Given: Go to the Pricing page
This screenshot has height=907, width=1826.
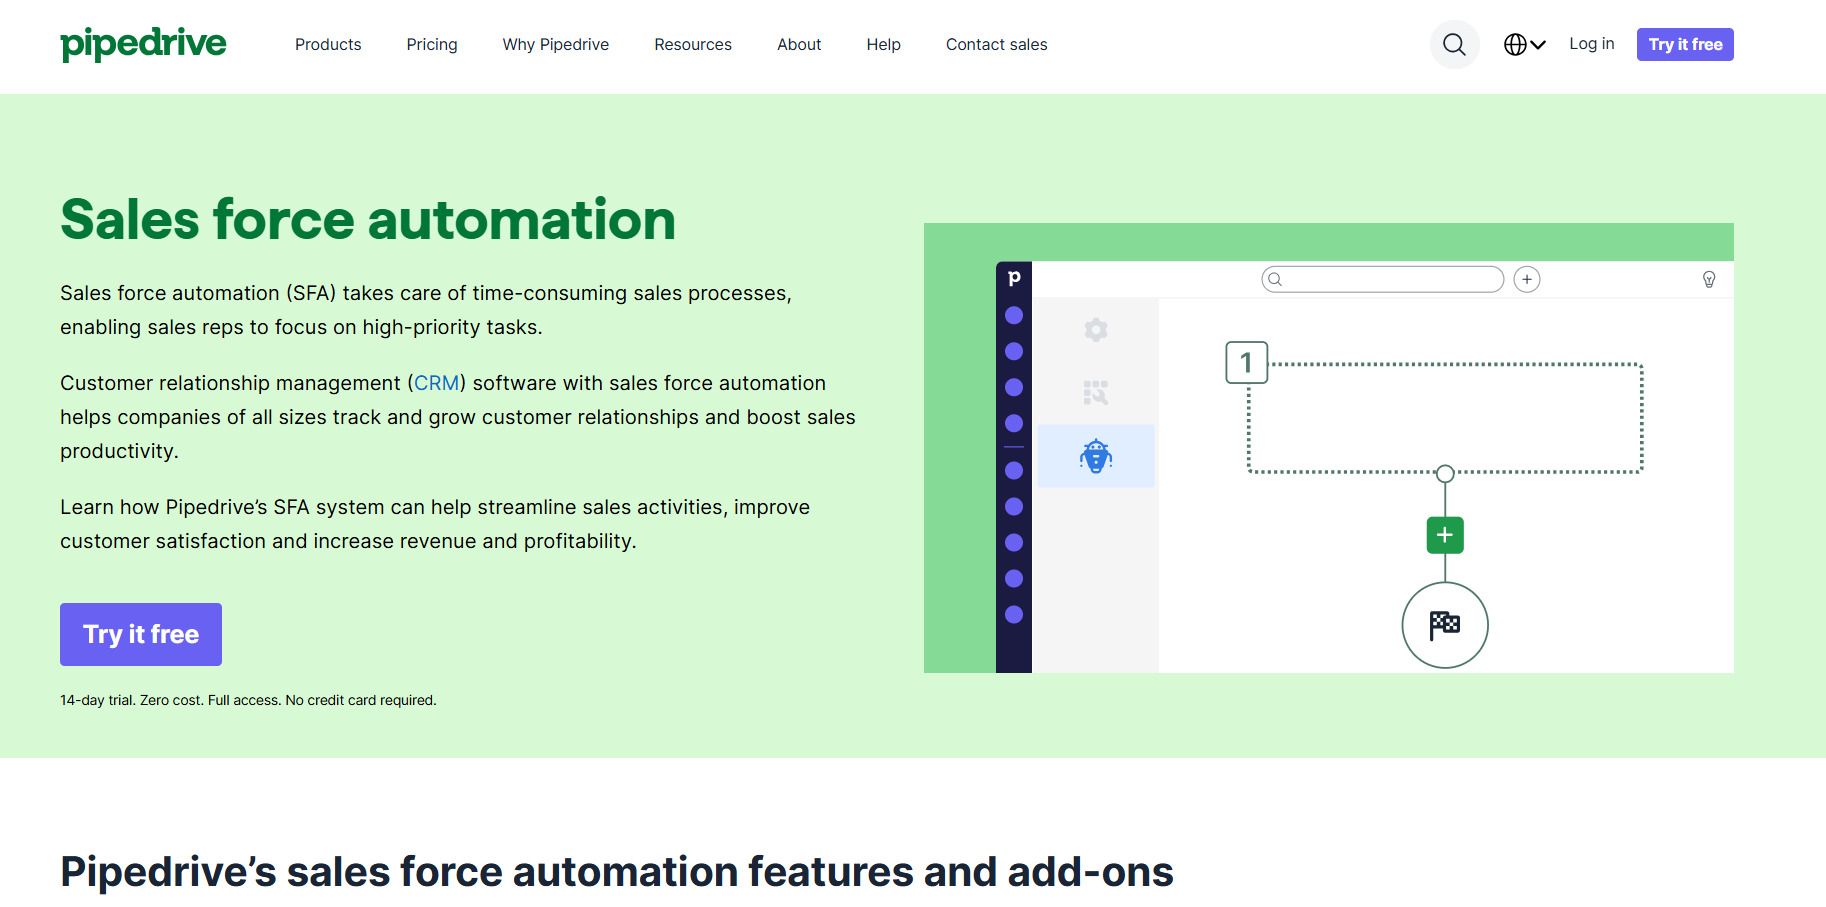Looking at the screenshot, I should [x=432, y=45].
